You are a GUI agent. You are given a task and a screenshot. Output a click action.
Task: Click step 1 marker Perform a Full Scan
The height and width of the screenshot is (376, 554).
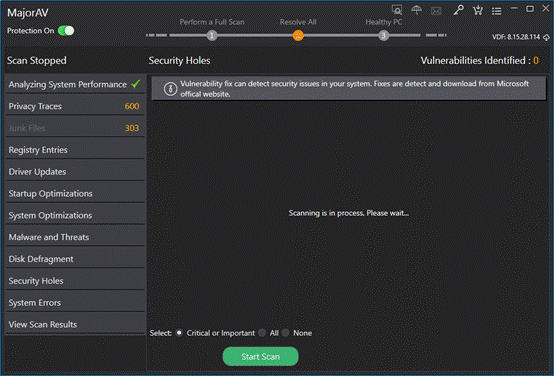pos(212,35)
